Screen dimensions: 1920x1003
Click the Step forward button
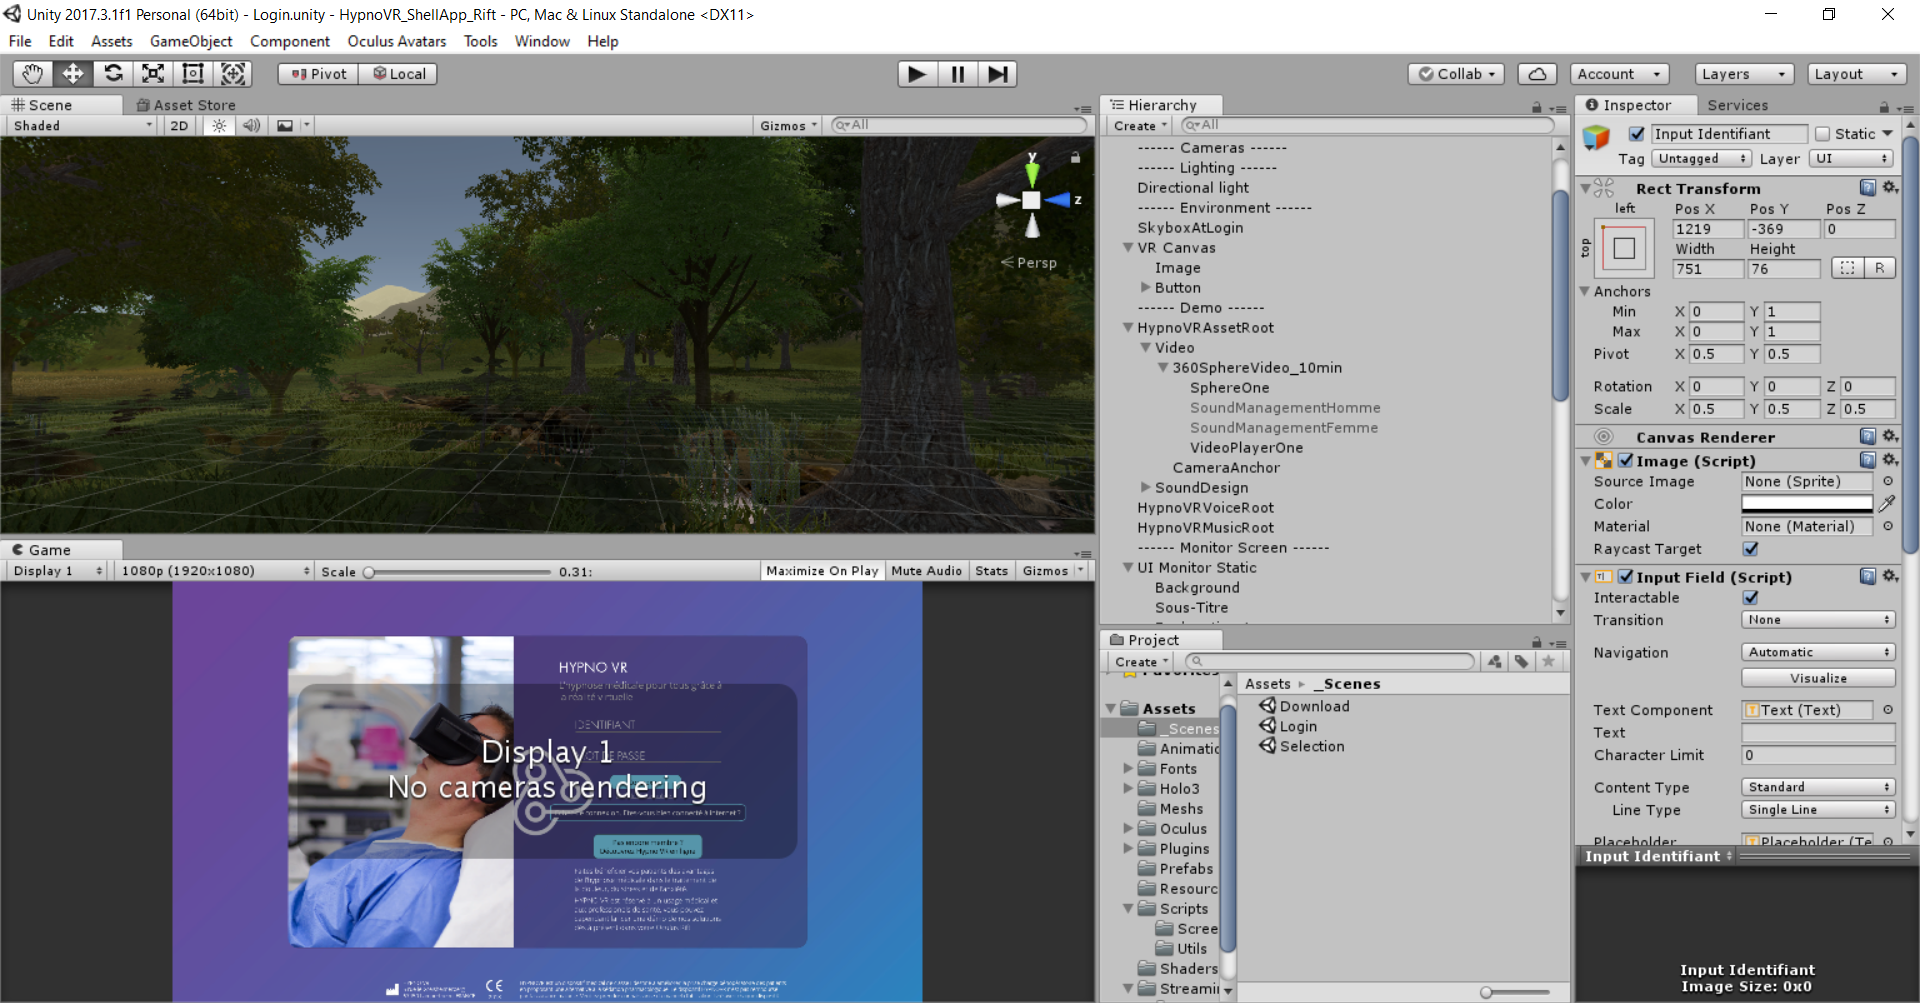point(997,74)
